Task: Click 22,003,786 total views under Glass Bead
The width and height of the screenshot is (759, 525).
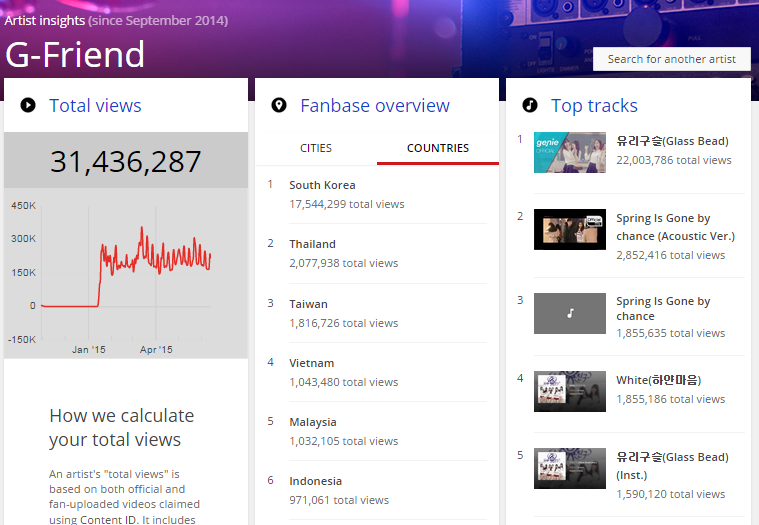Action: [674, 160]
